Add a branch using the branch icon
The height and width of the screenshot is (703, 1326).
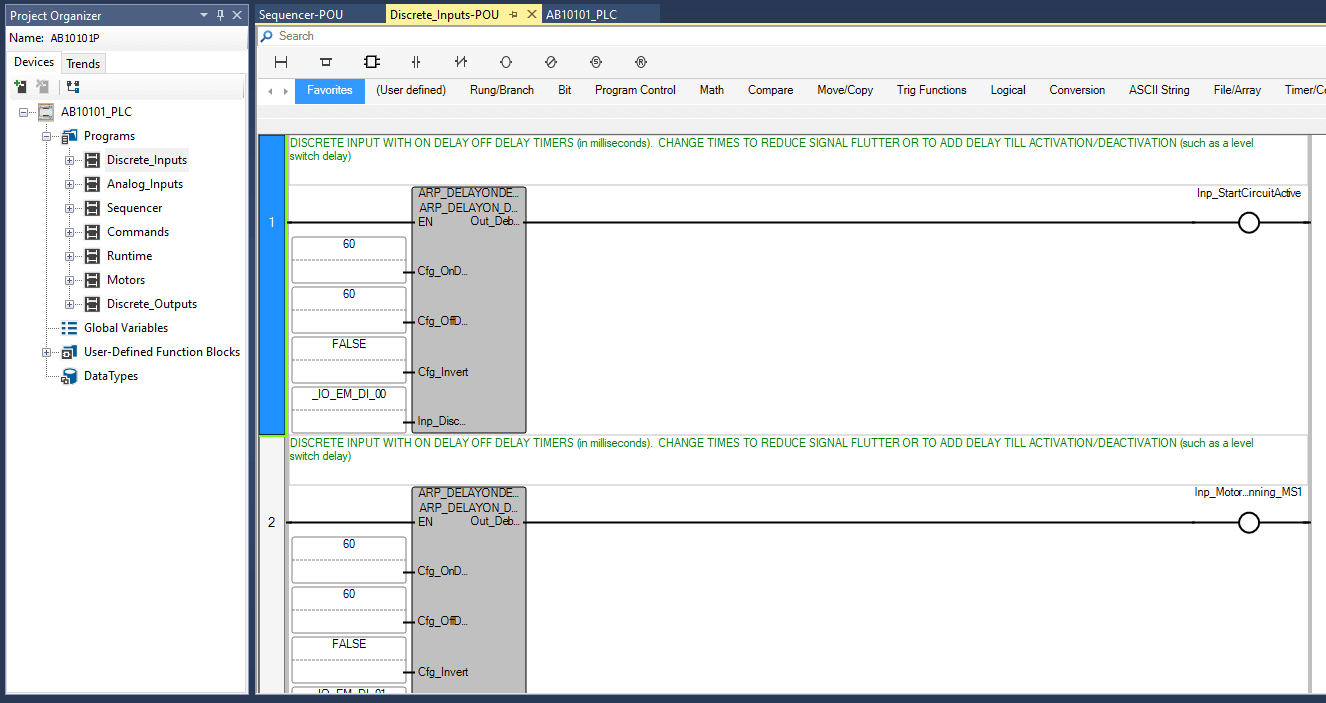click(x=325, y=62)
